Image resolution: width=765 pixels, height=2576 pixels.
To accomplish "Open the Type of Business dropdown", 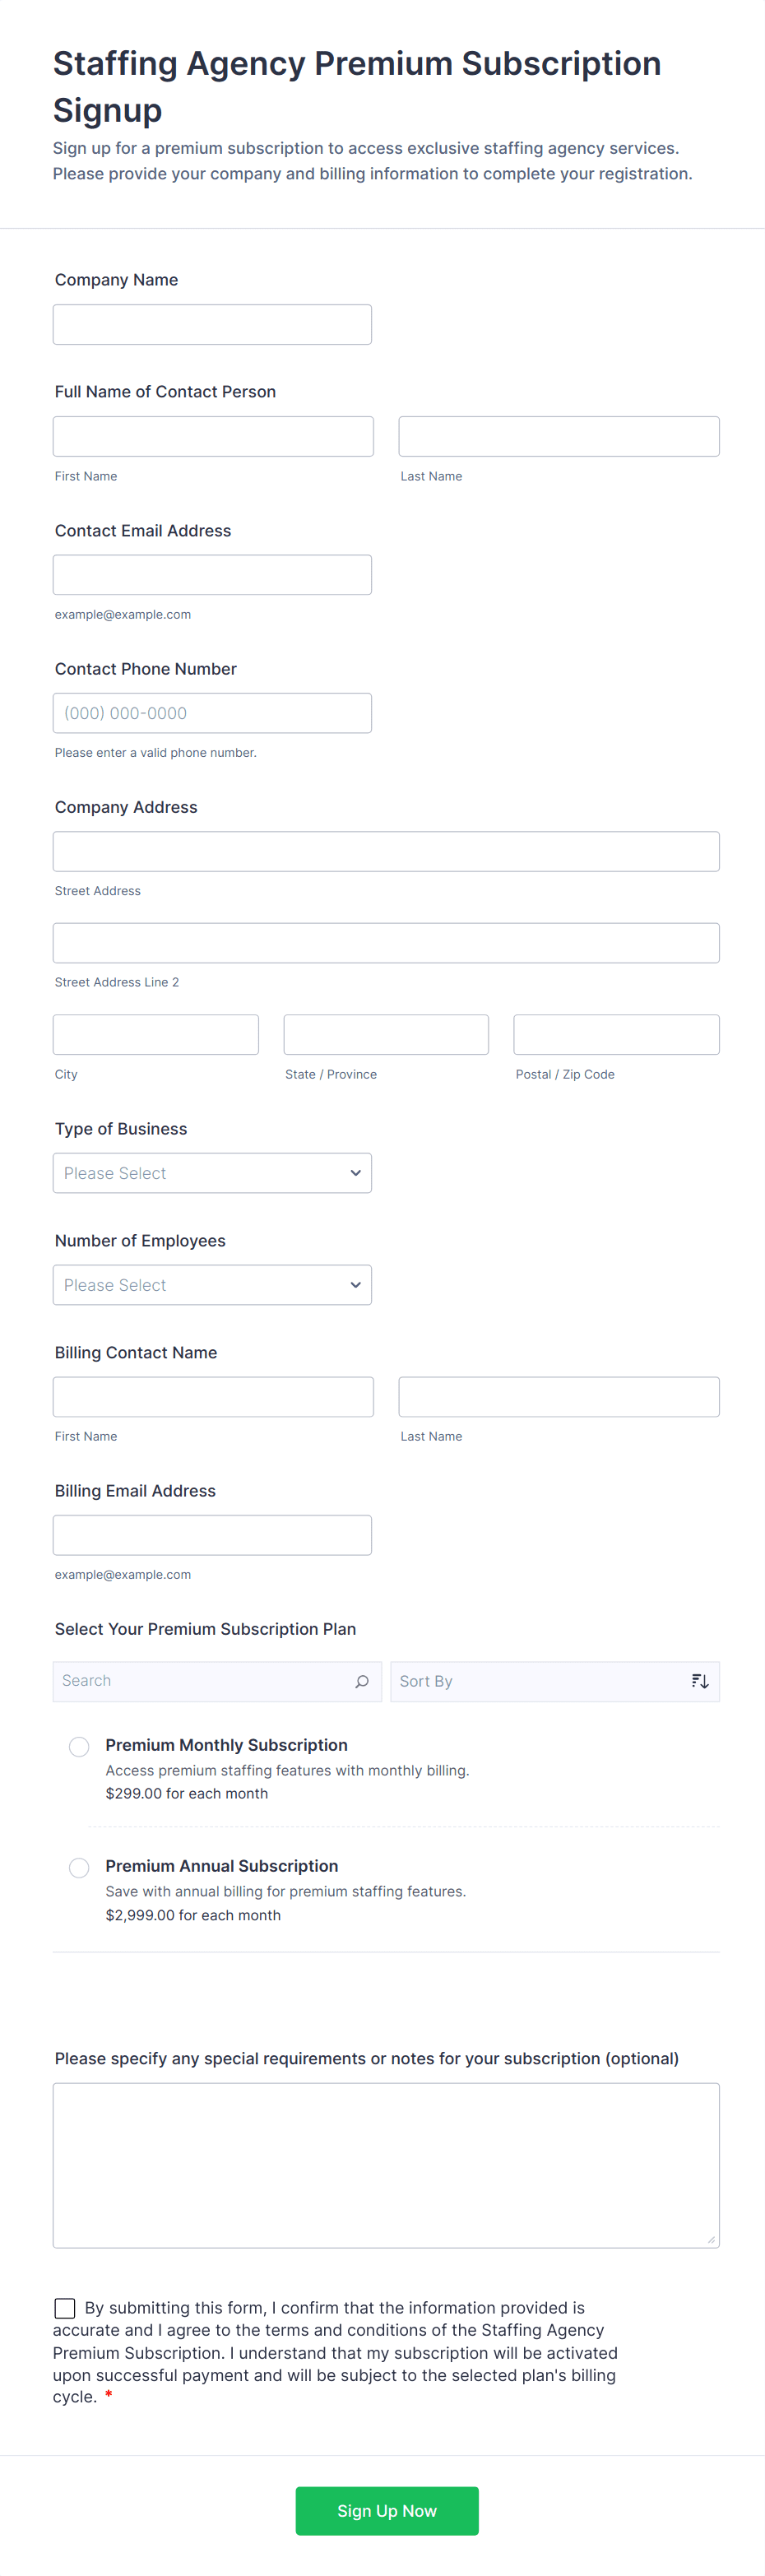I will tap(212, 1173).
